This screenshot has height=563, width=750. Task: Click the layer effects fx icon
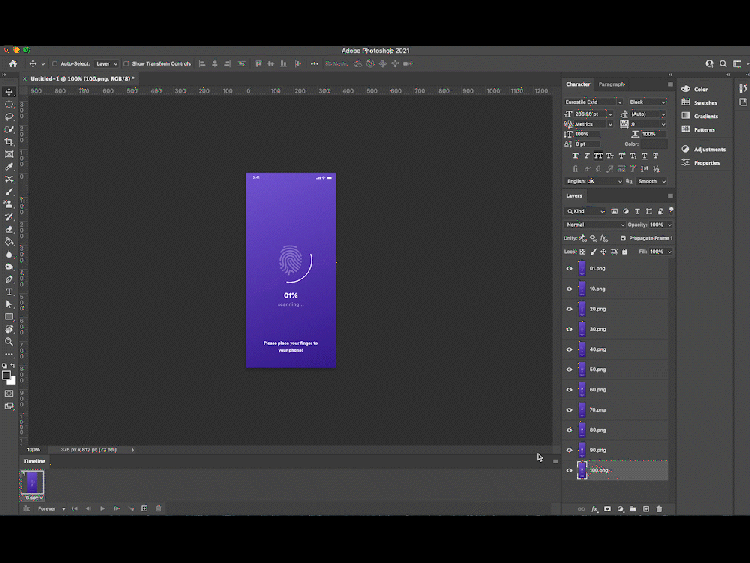(x=595, y=509)
